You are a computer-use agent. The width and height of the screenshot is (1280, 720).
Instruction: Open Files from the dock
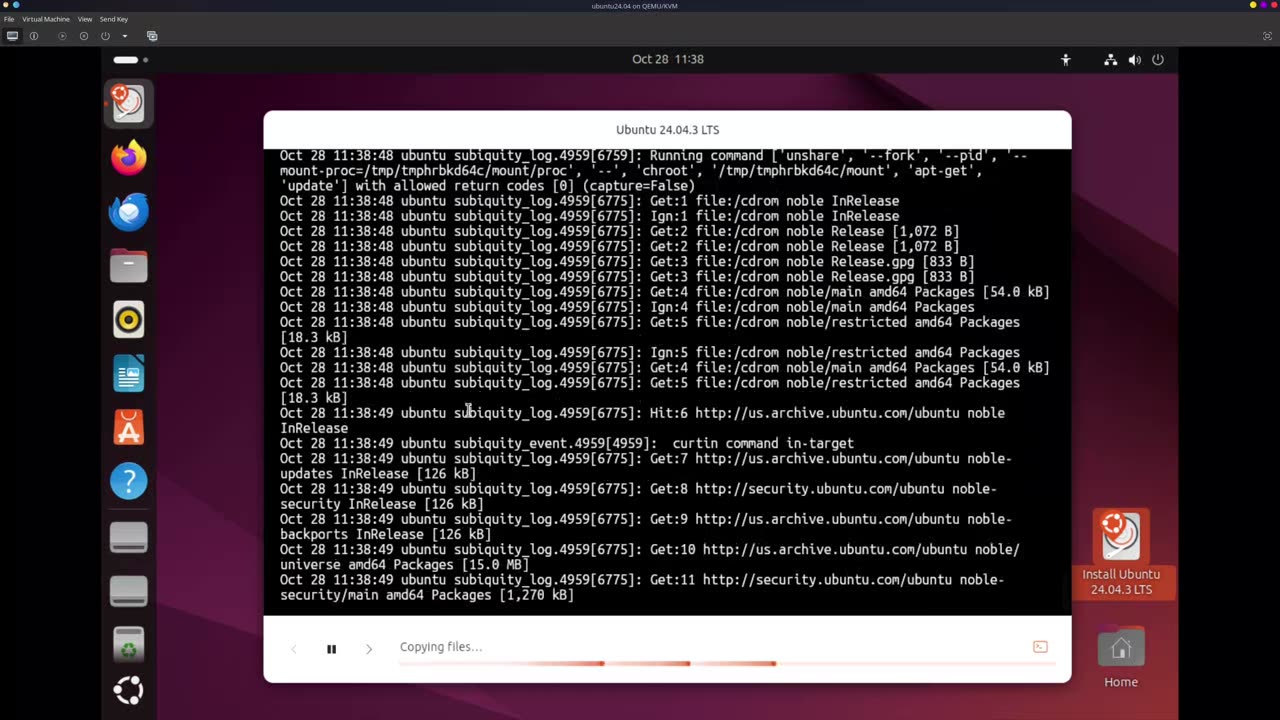(128, 266)
